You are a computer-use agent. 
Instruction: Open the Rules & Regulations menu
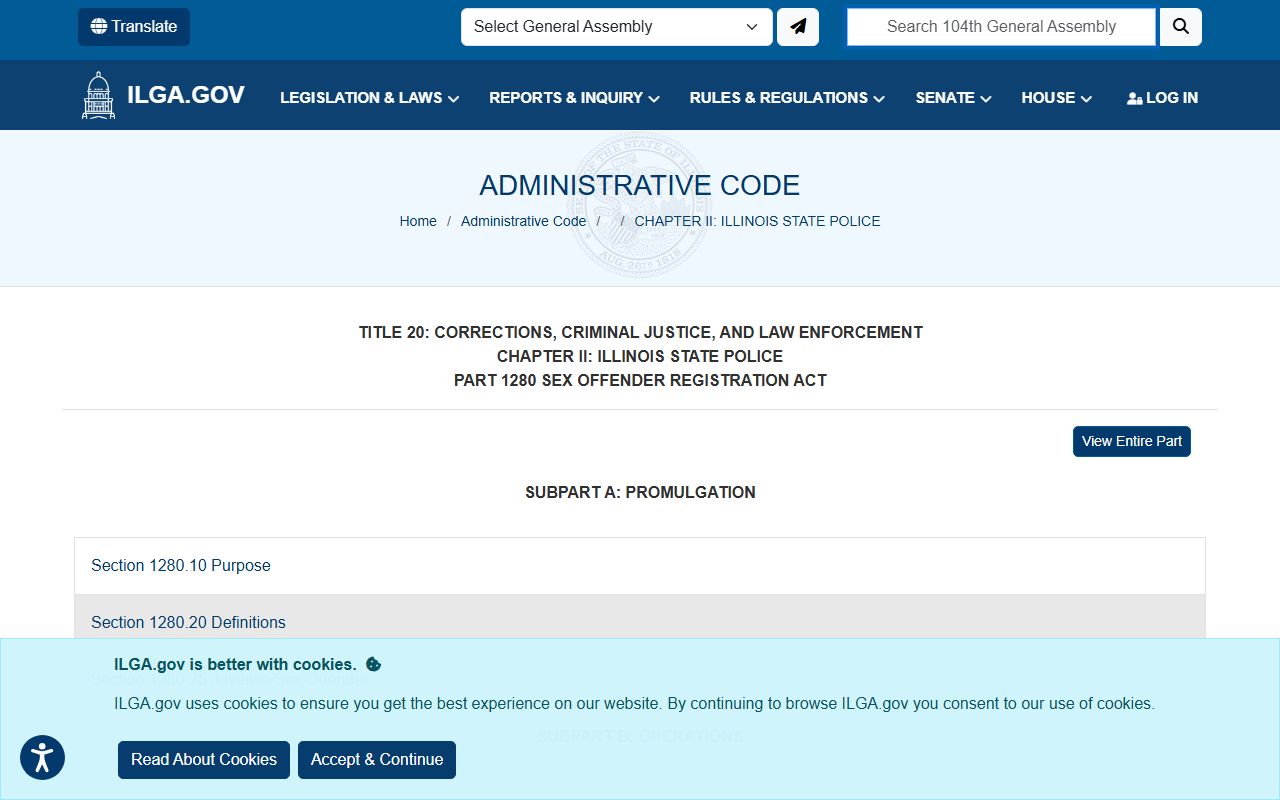click(x=787, y=98)
